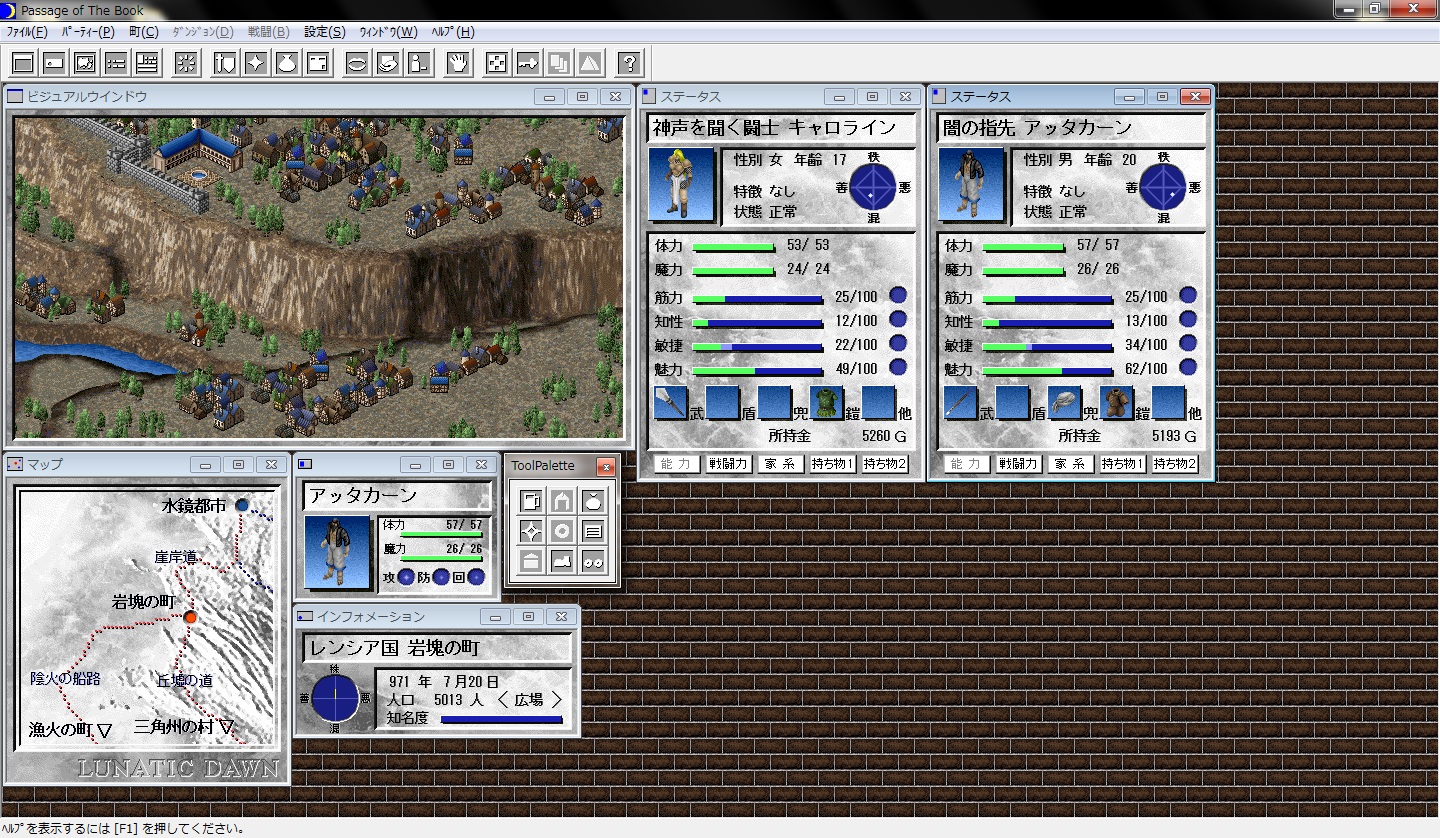Click the help question mark toolbar icon
Screen dimensions: 1440x838
point(629,62)
